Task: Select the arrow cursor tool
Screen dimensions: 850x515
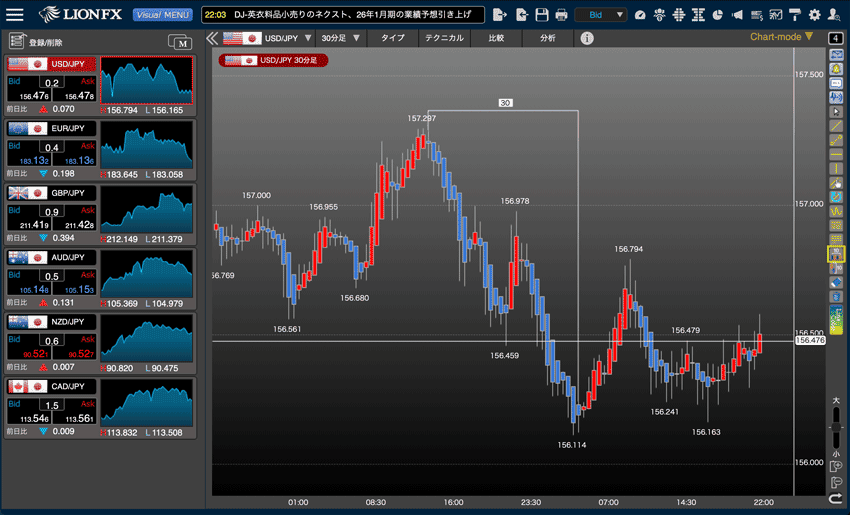Action: click(836, 112)
